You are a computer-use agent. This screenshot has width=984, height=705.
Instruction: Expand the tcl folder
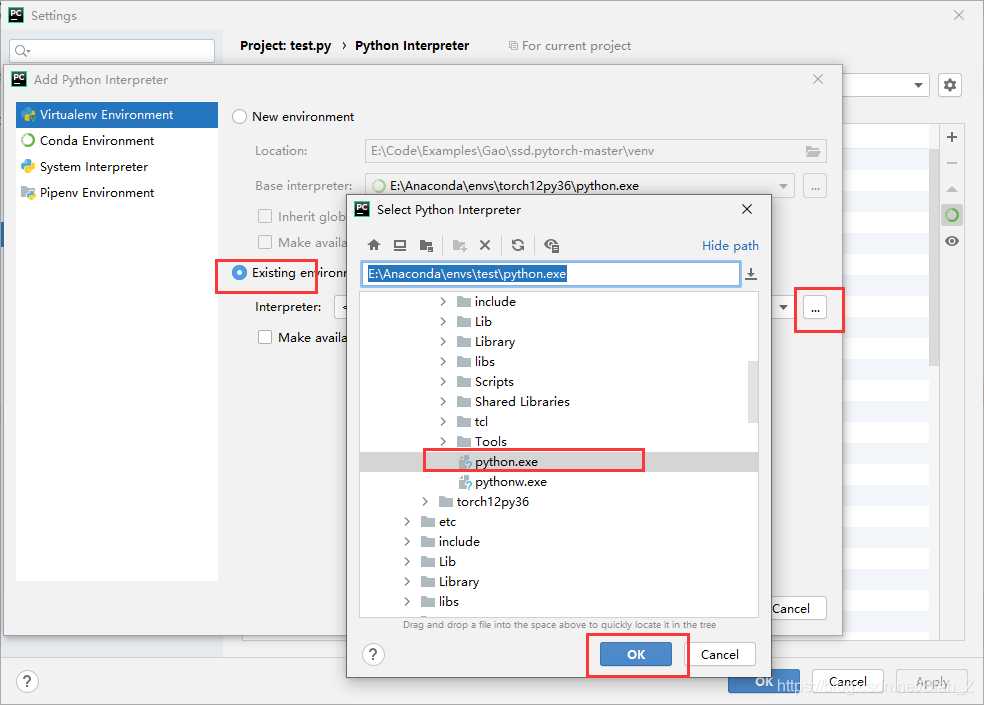pos(443,421)
